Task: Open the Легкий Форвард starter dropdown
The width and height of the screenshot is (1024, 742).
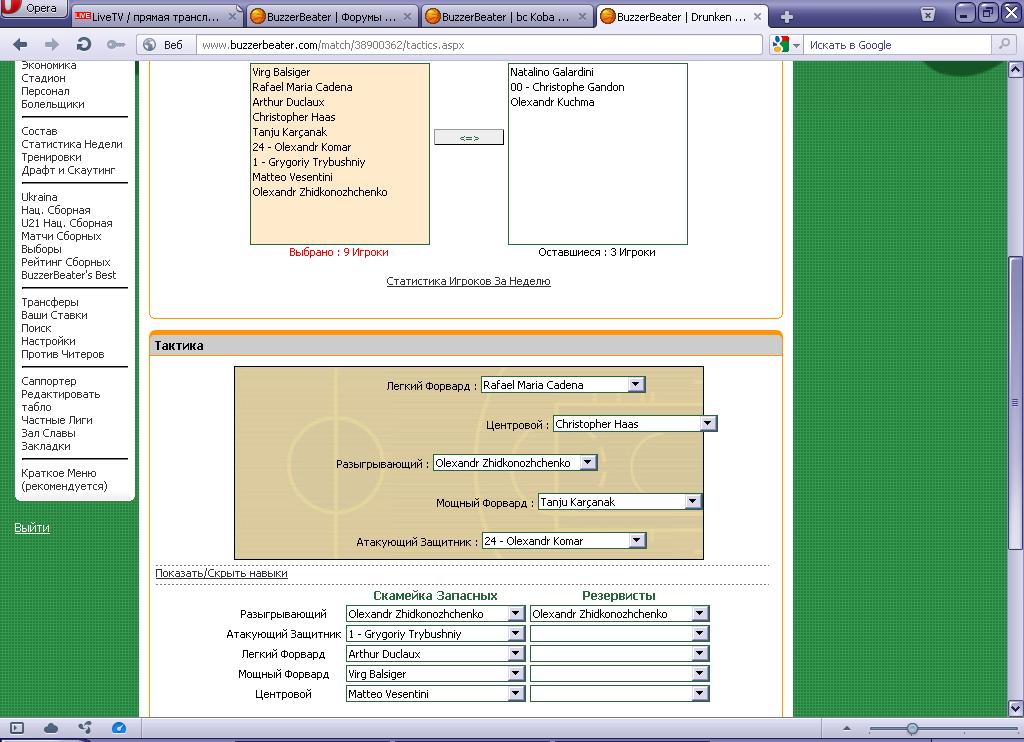Action: click(x=563, y=385)
